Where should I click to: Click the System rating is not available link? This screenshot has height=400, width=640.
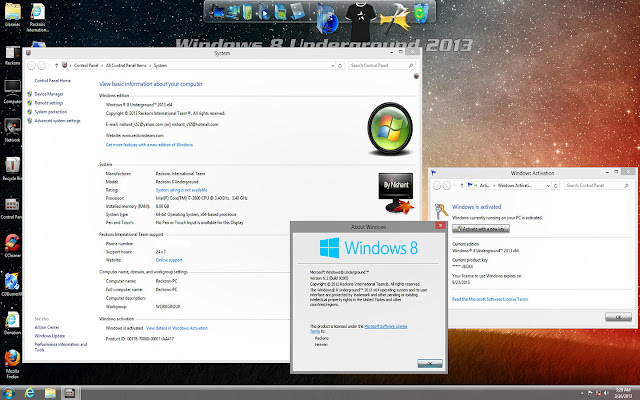(x=182, y=190)
